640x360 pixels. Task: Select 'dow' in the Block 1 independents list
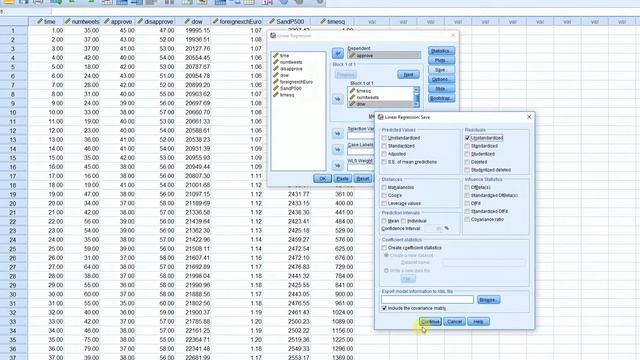[361, 104]
